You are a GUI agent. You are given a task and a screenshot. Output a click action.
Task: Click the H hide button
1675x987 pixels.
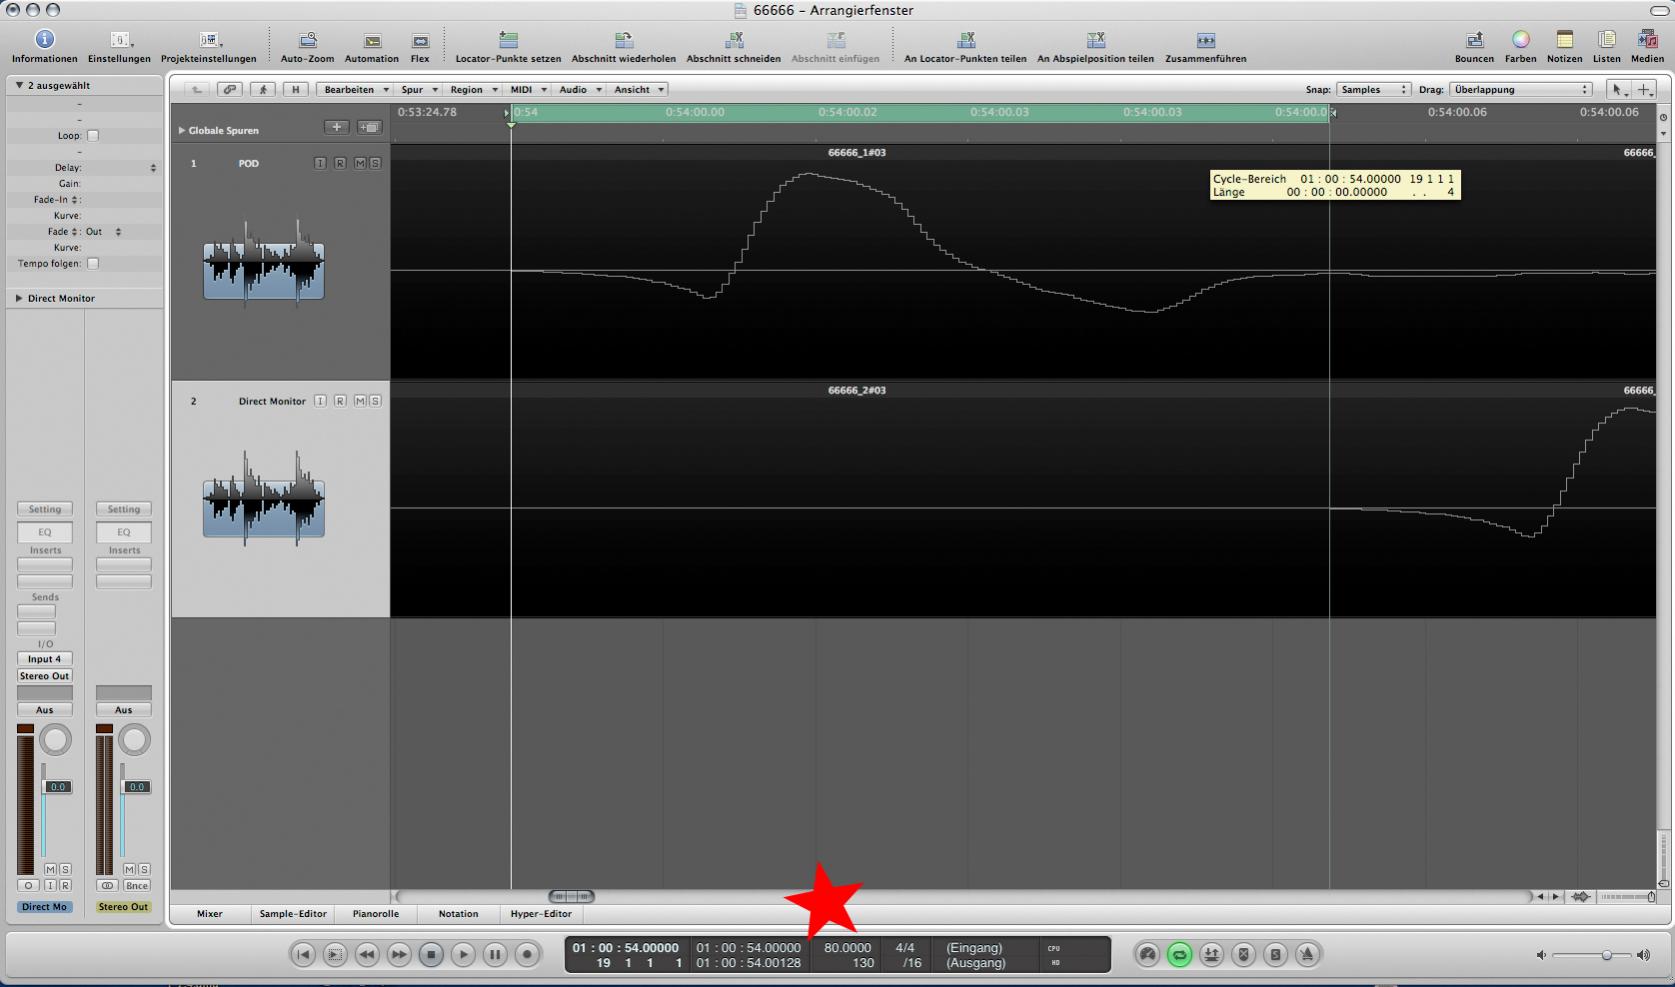click(296, 89)
